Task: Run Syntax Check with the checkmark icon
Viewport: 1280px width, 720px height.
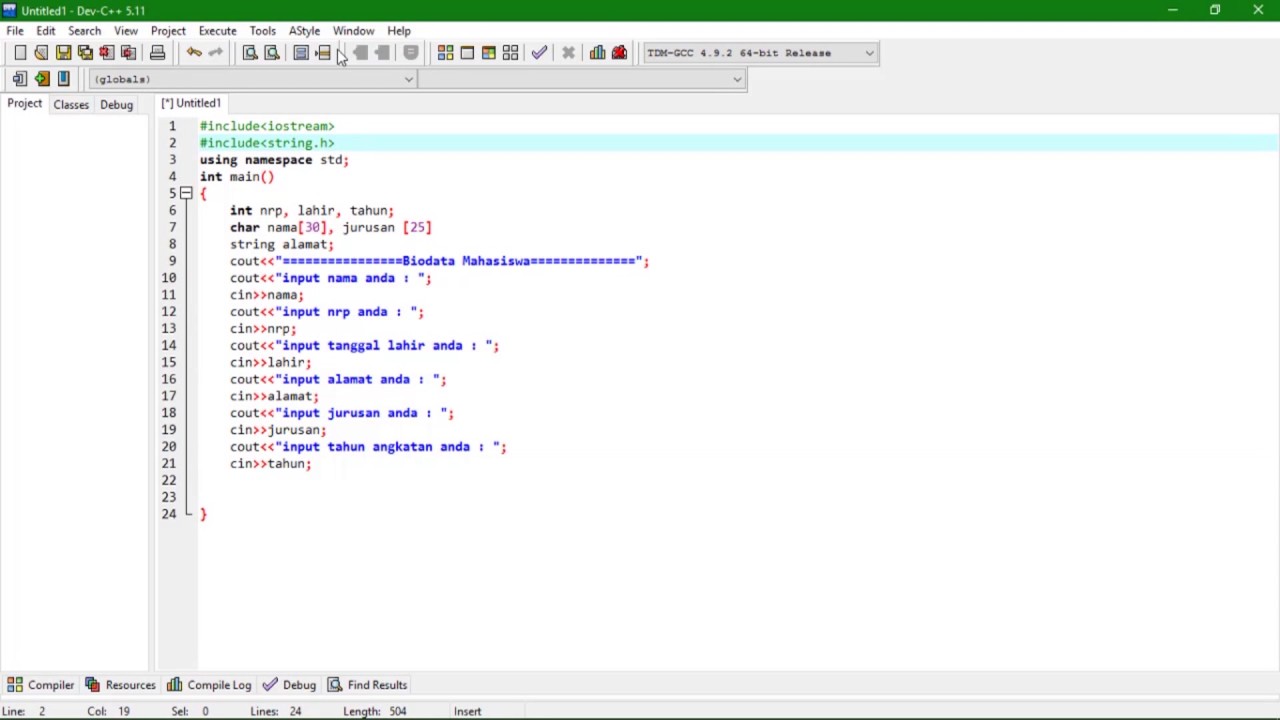Action: [x=539, y=53]
